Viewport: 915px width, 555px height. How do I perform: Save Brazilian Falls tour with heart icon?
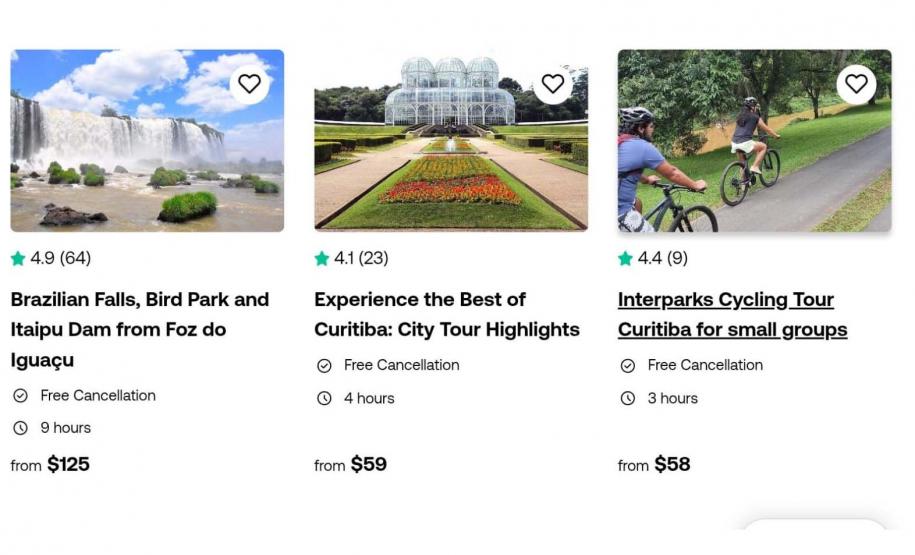pos(249,84)
